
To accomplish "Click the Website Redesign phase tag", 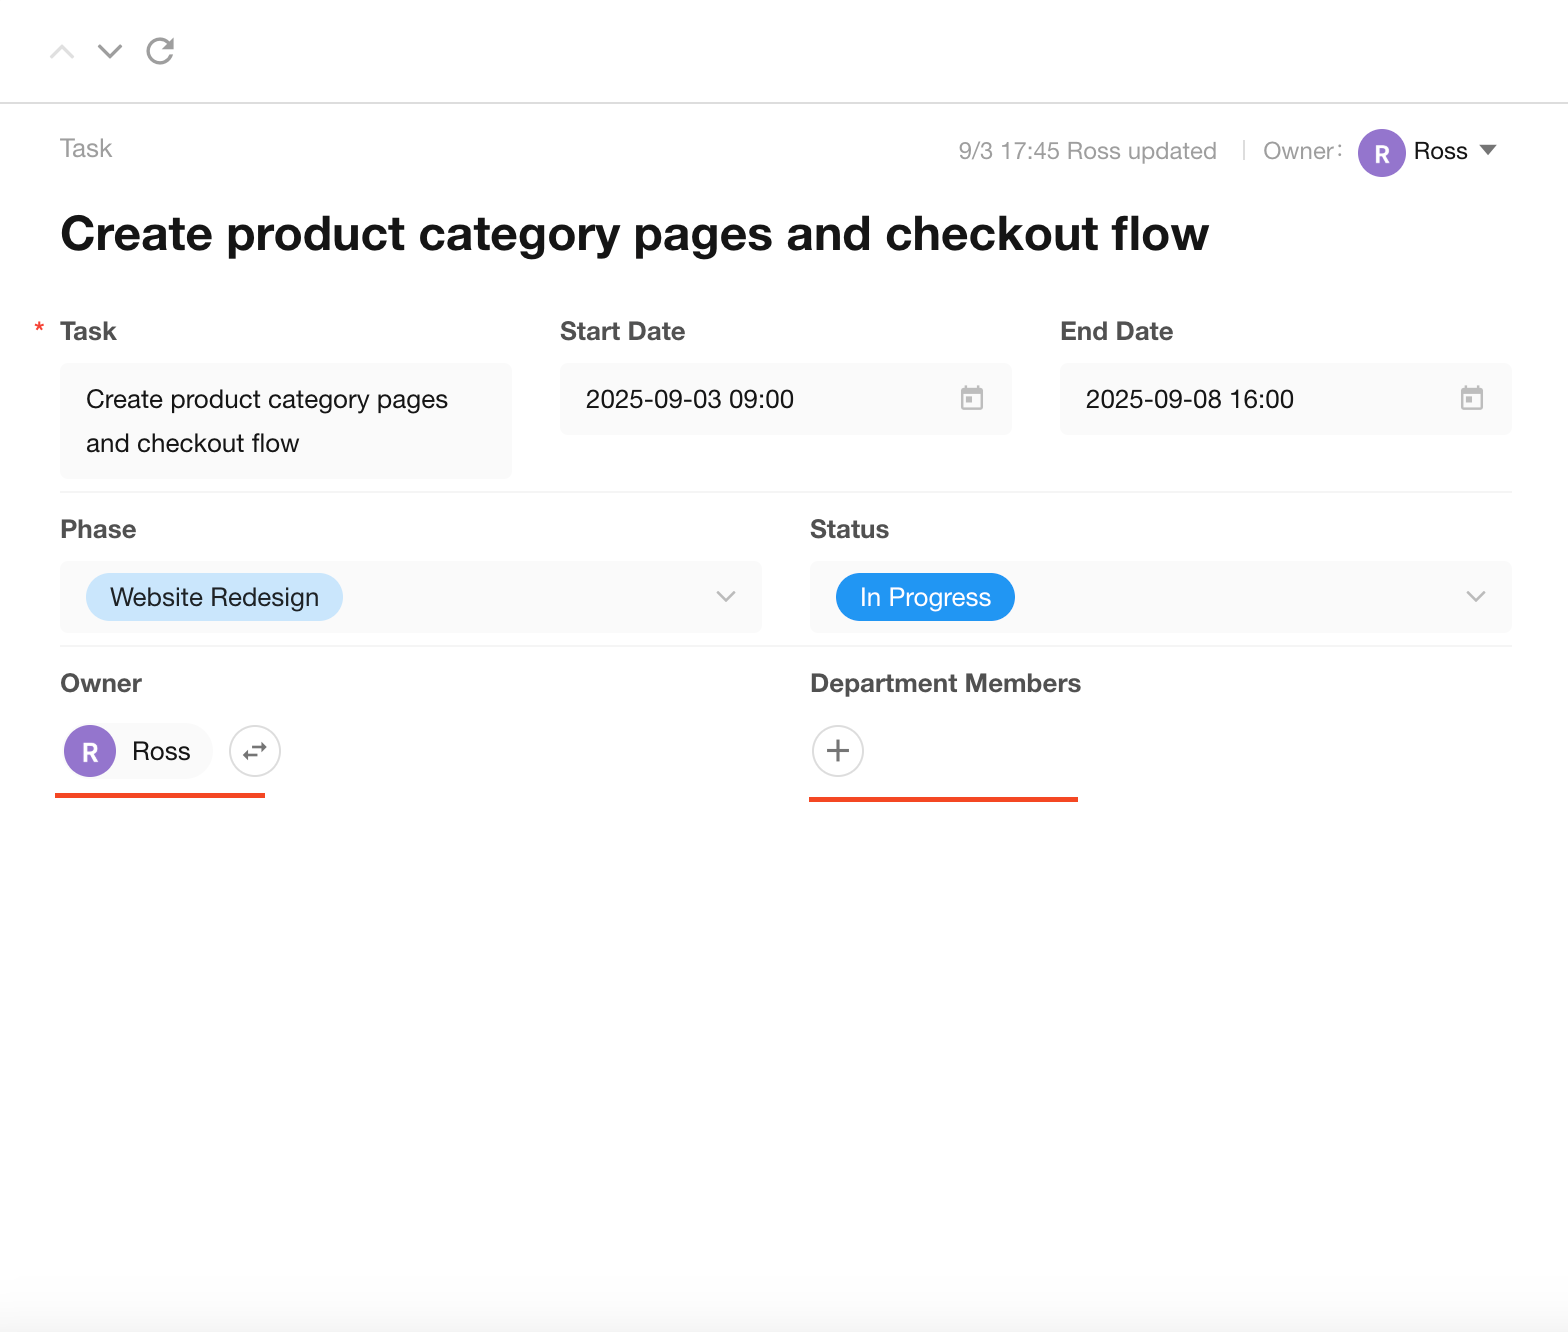I will tap(214, 597).
